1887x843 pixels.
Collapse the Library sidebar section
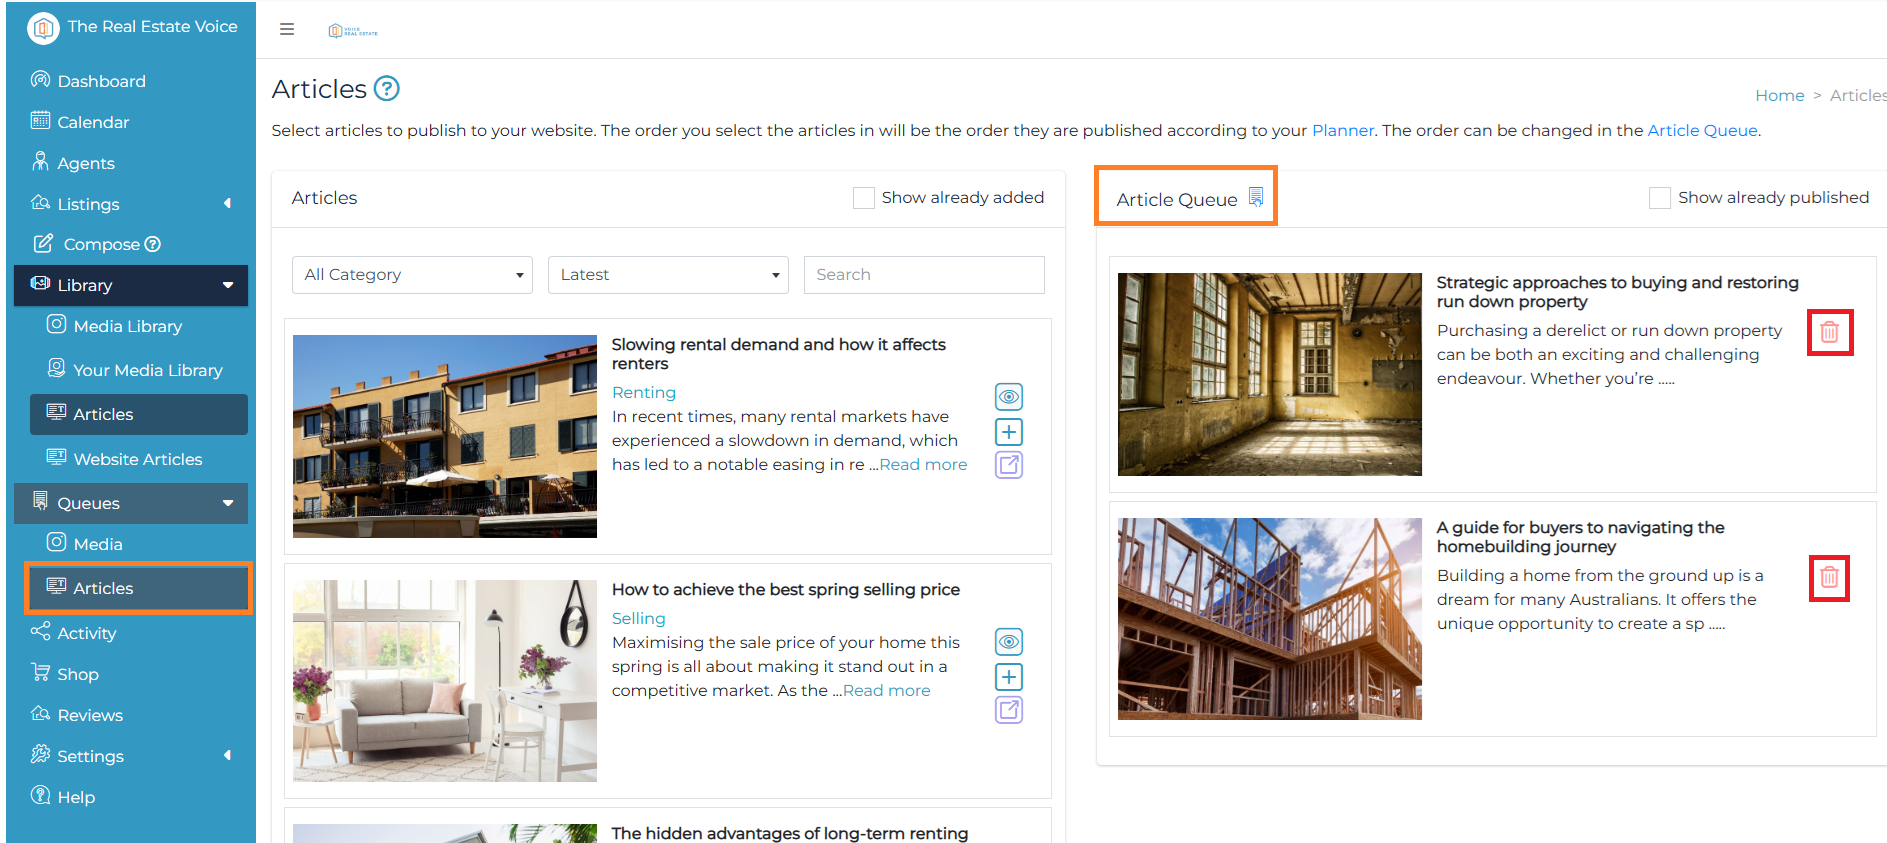(x=130, y=285)
